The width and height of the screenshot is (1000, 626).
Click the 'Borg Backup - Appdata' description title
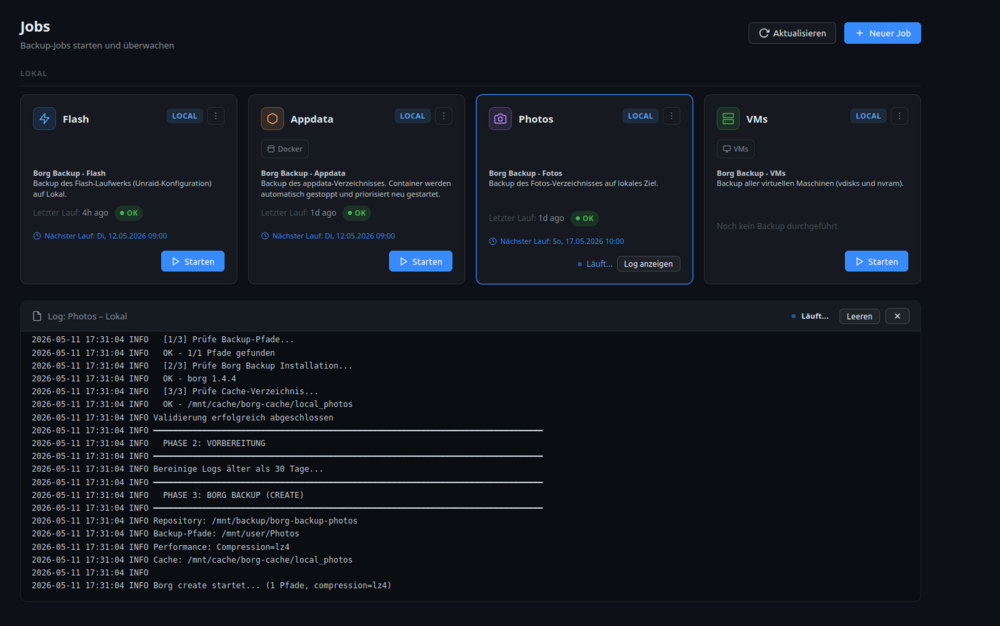pos(303,173)
